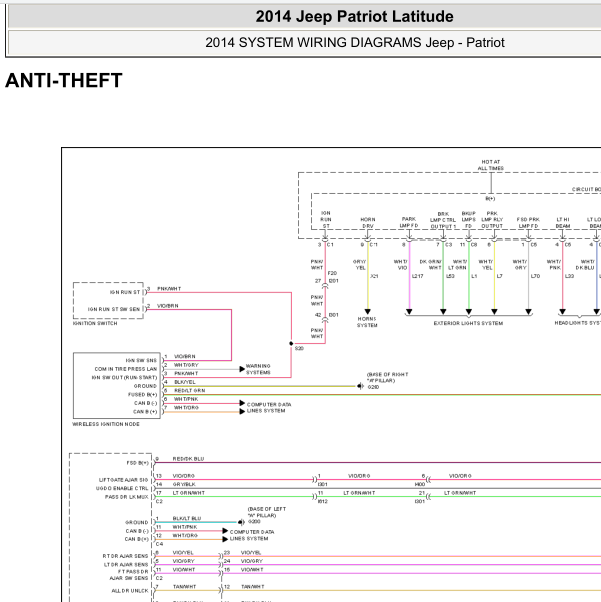The width and height of the screenshot is (601, 602).
Task: Select 'IGN SW OUT (RUN-START)' pin label
Action: (124, 377)
